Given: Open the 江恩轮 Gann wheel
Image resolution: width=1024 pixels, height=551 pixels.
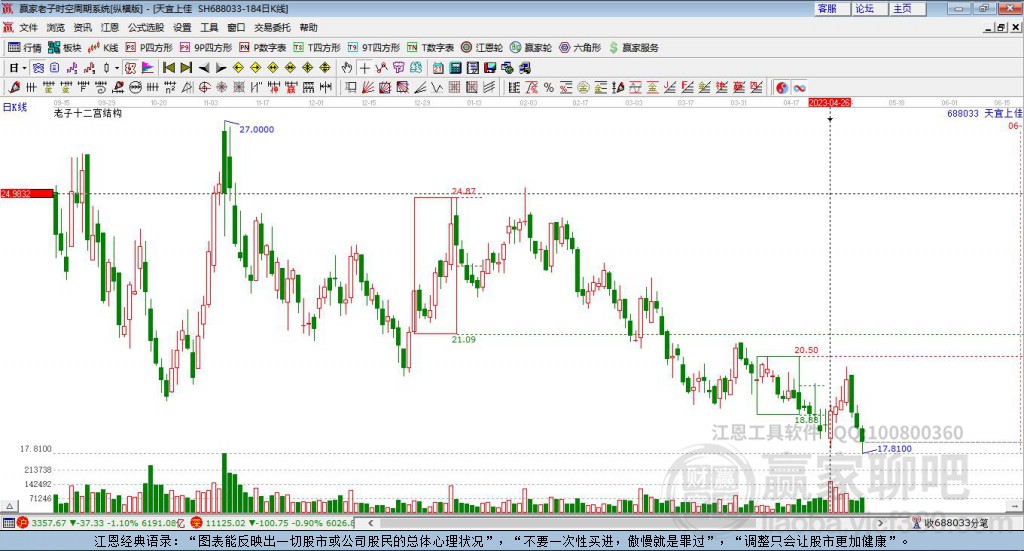Looking at the screenshot, I should point(482,48).
